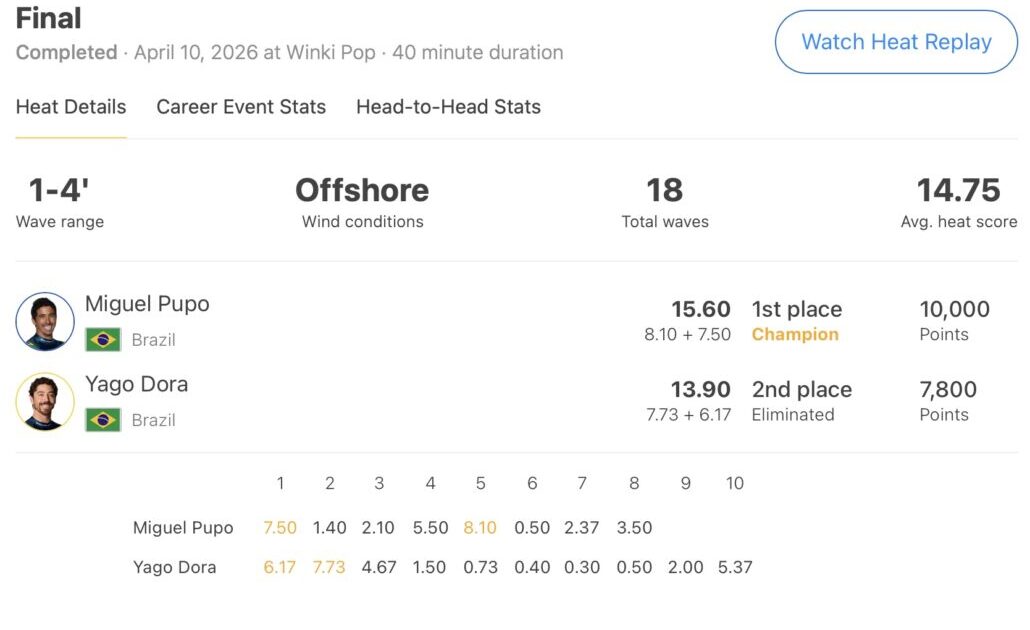1030x630 pixels.
Task: Select Yago Dora's 7.73 wave score
Action: coord(329,567)
